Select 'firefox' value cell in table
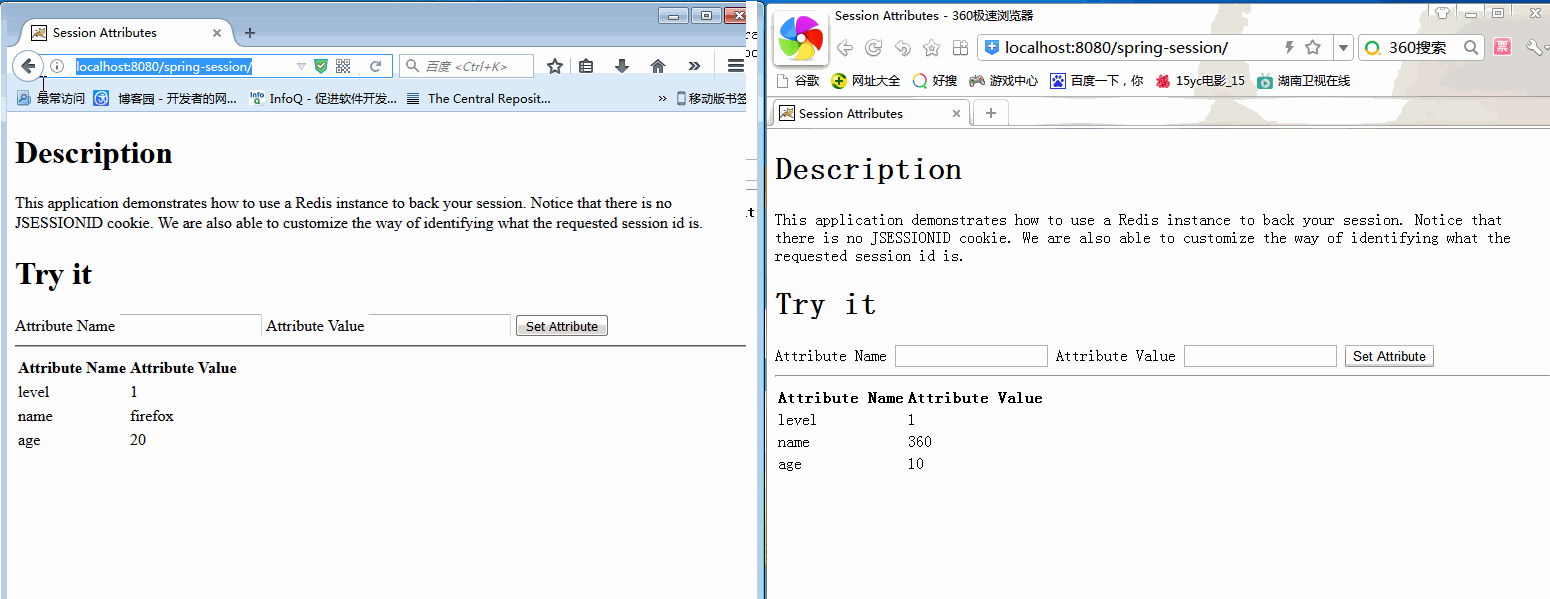Screen dimensions: 1550x599 (152, 416)
